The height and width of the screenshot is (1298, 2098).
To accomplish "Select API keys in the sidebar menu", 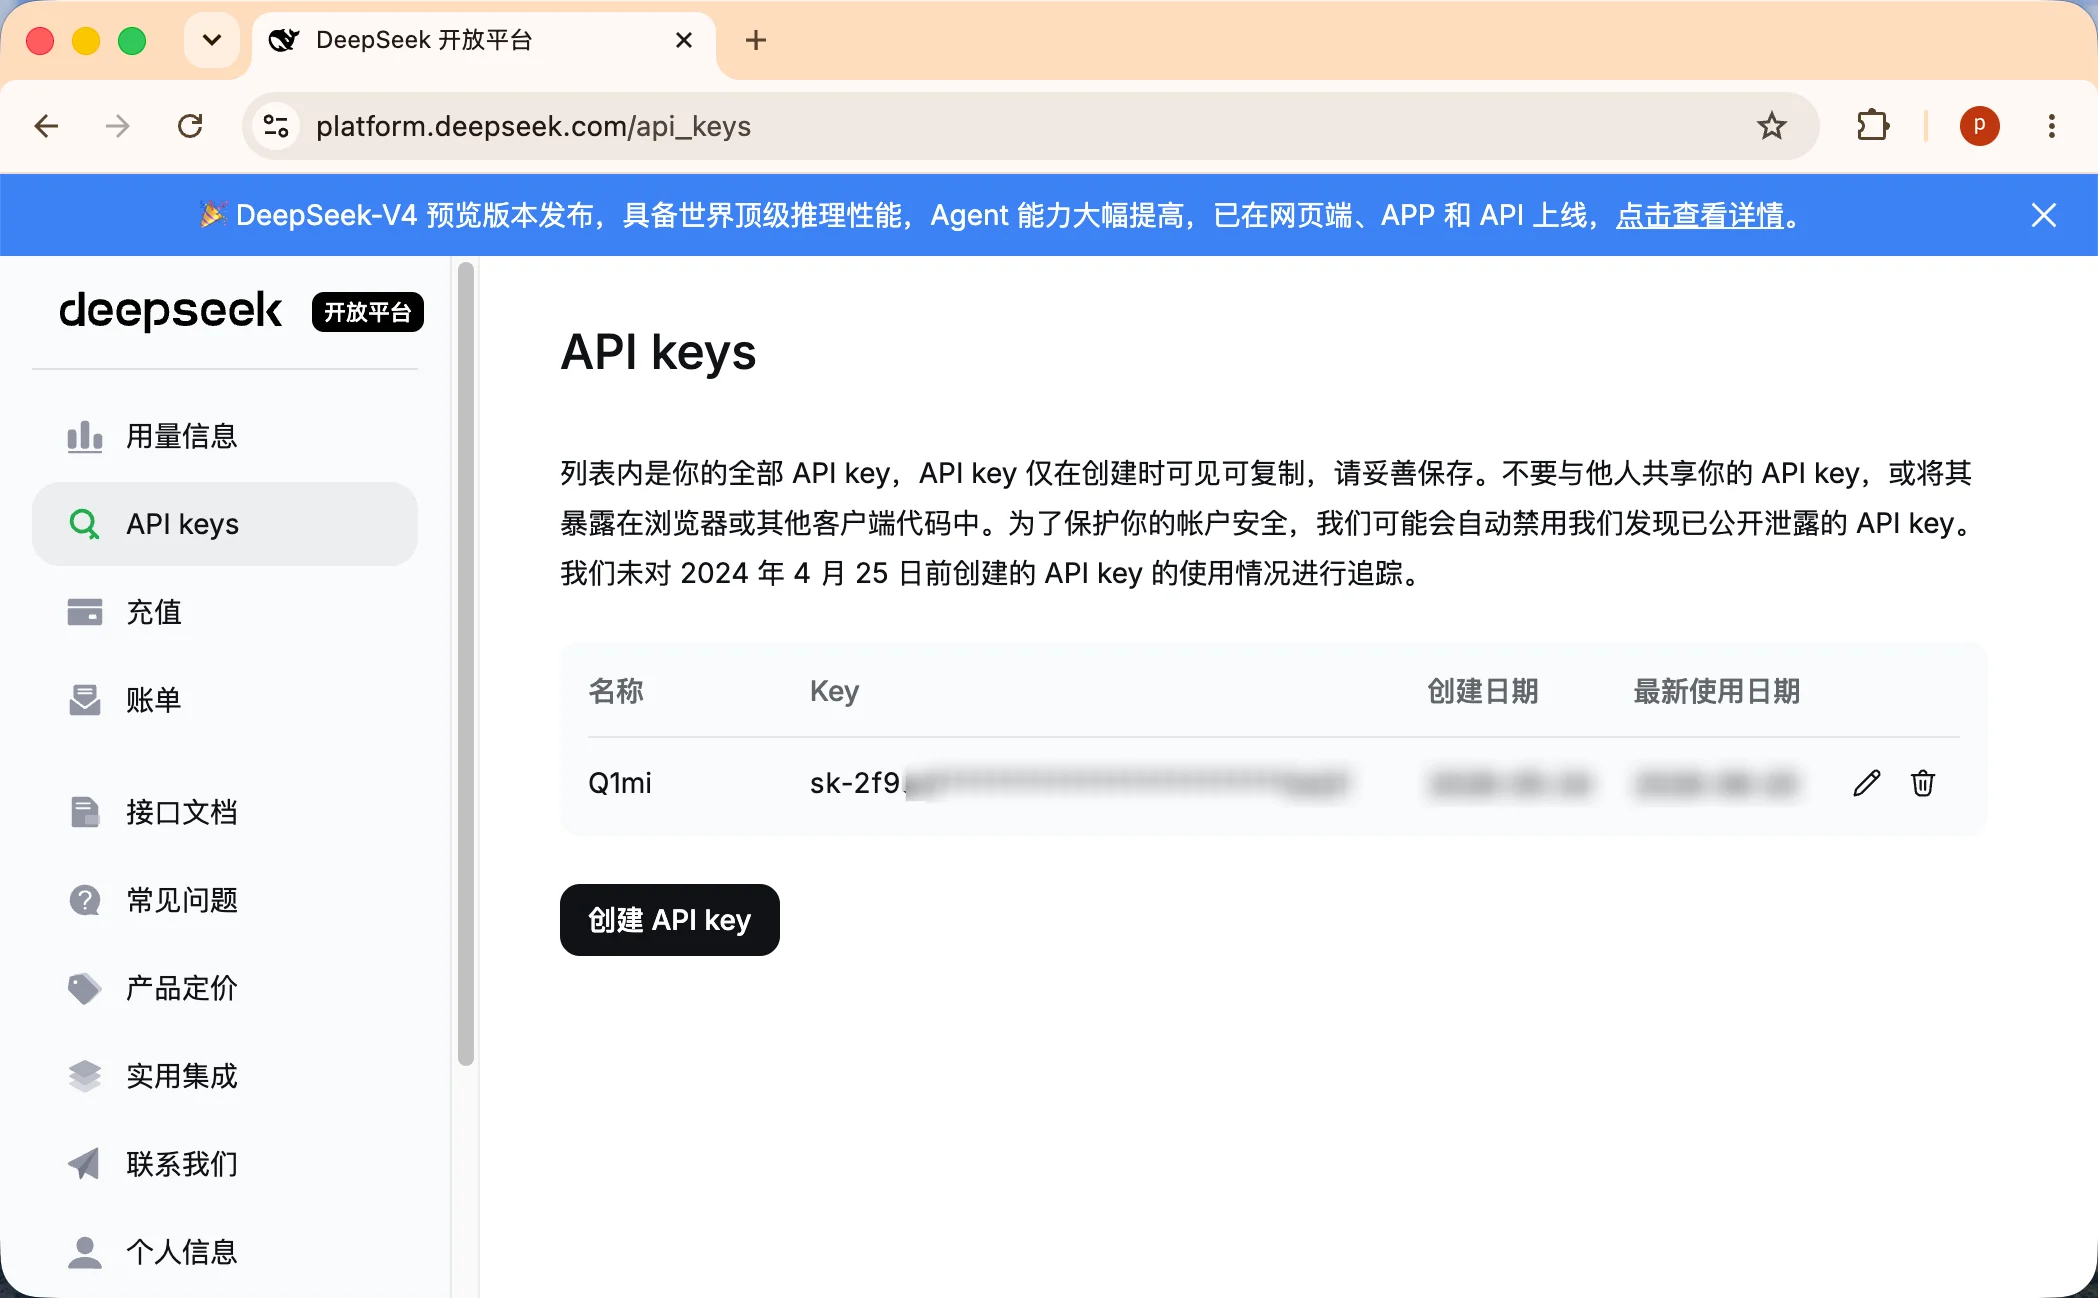I will point(225,524).
